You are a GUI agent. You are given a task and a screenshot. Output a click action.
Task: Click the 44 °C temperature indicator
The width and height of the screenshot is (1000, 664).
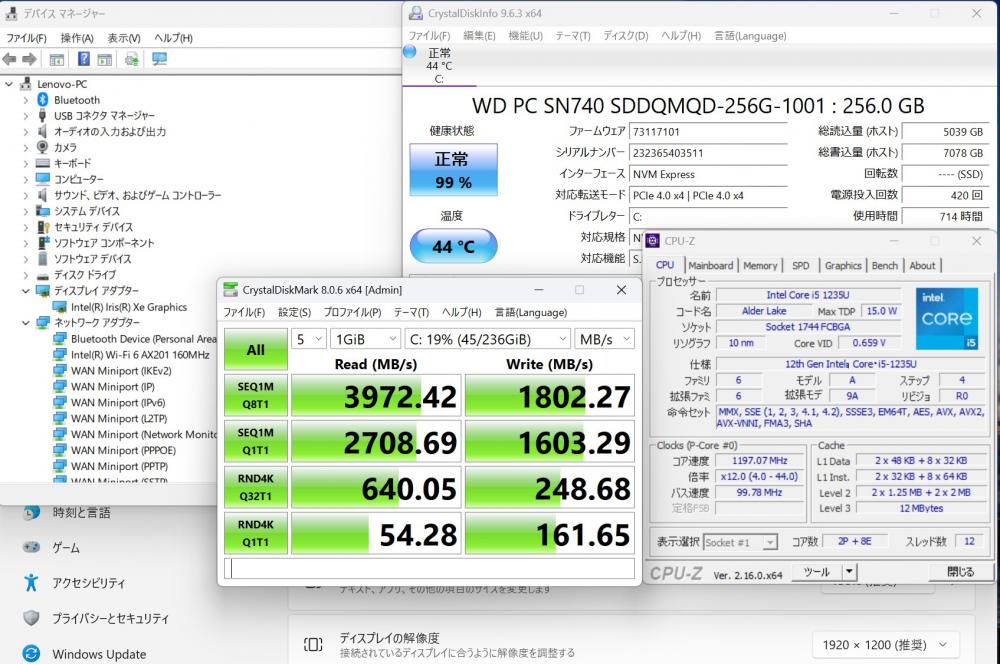point(453,246)
